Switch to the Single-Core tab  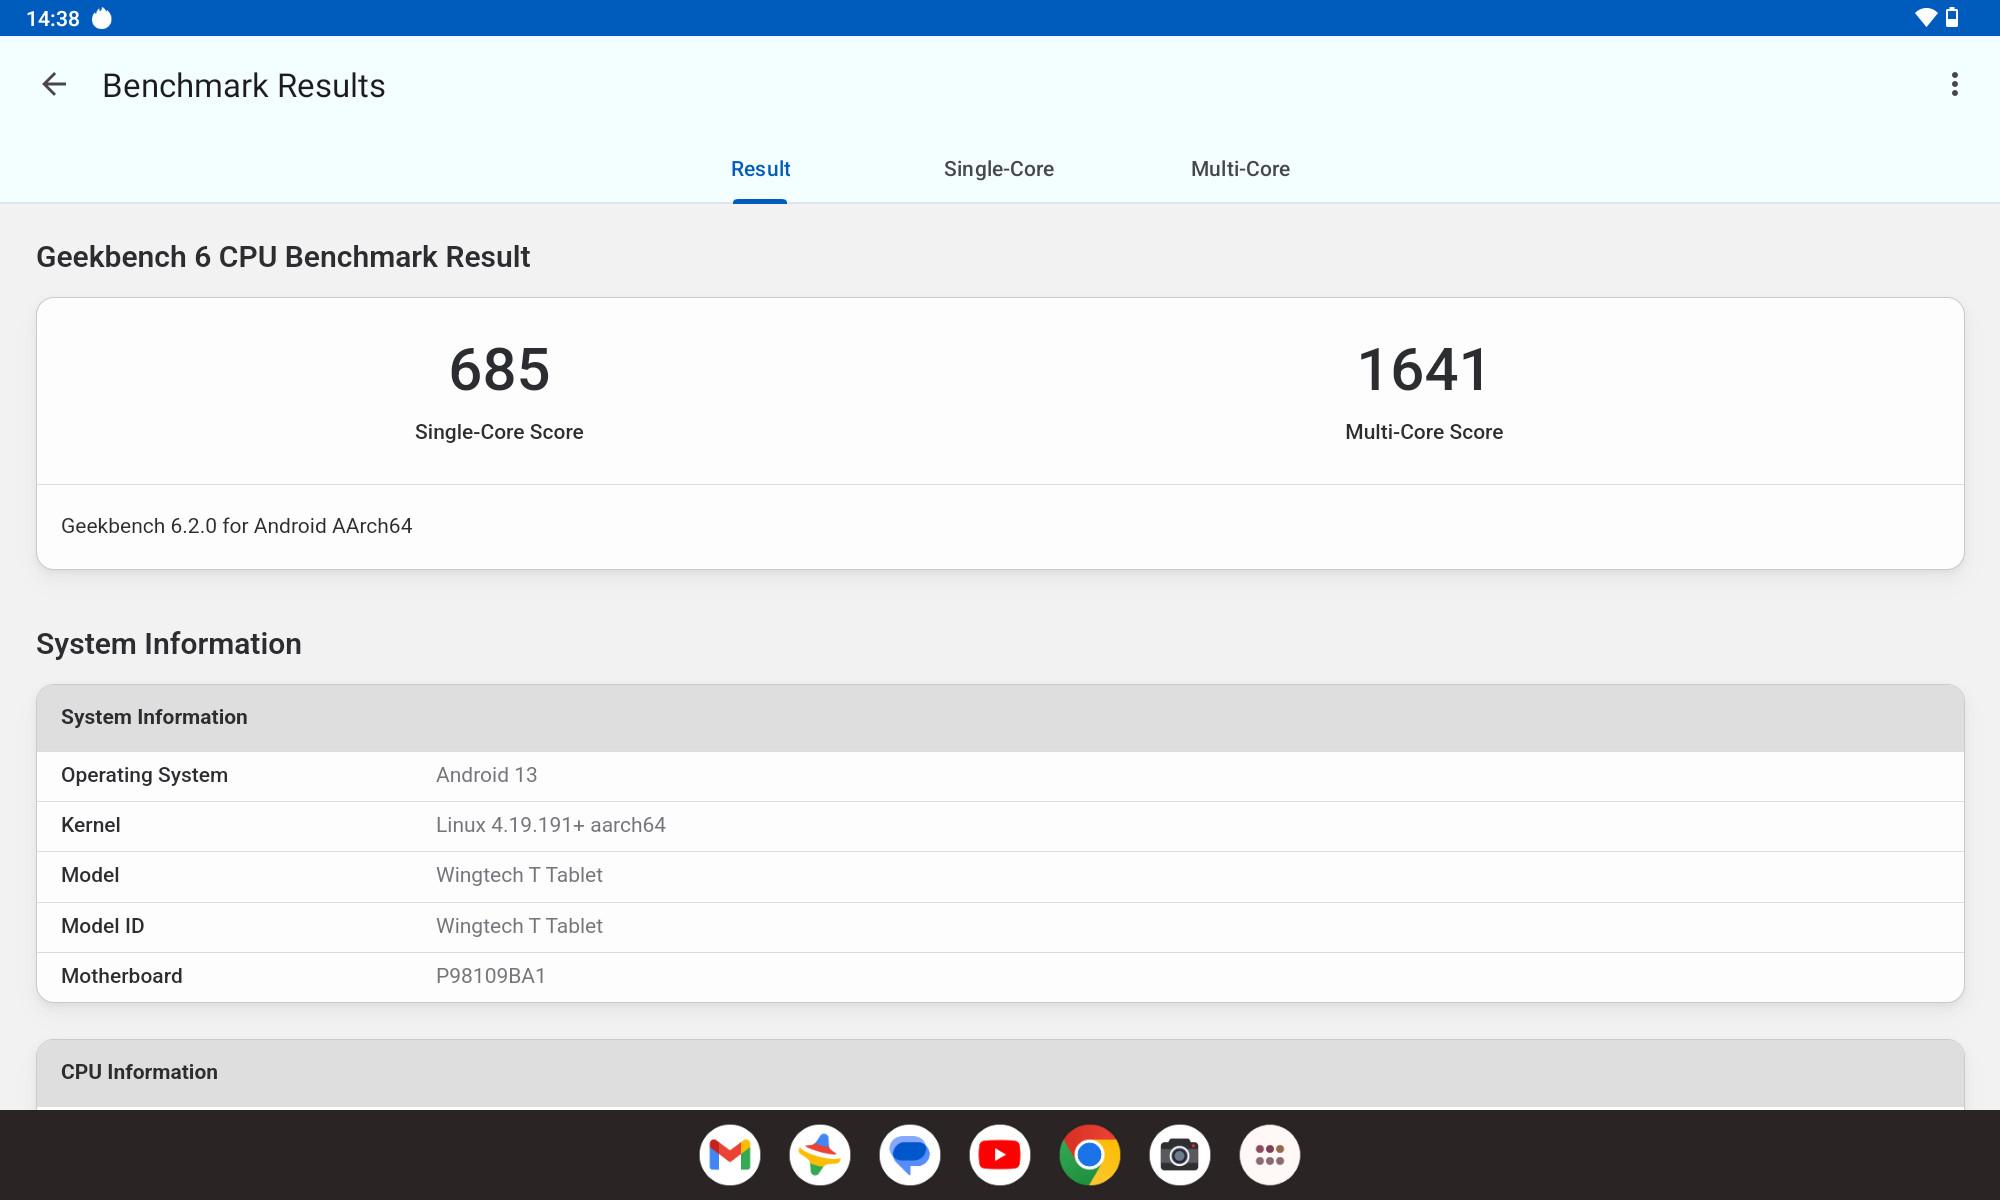pos(999,169)
